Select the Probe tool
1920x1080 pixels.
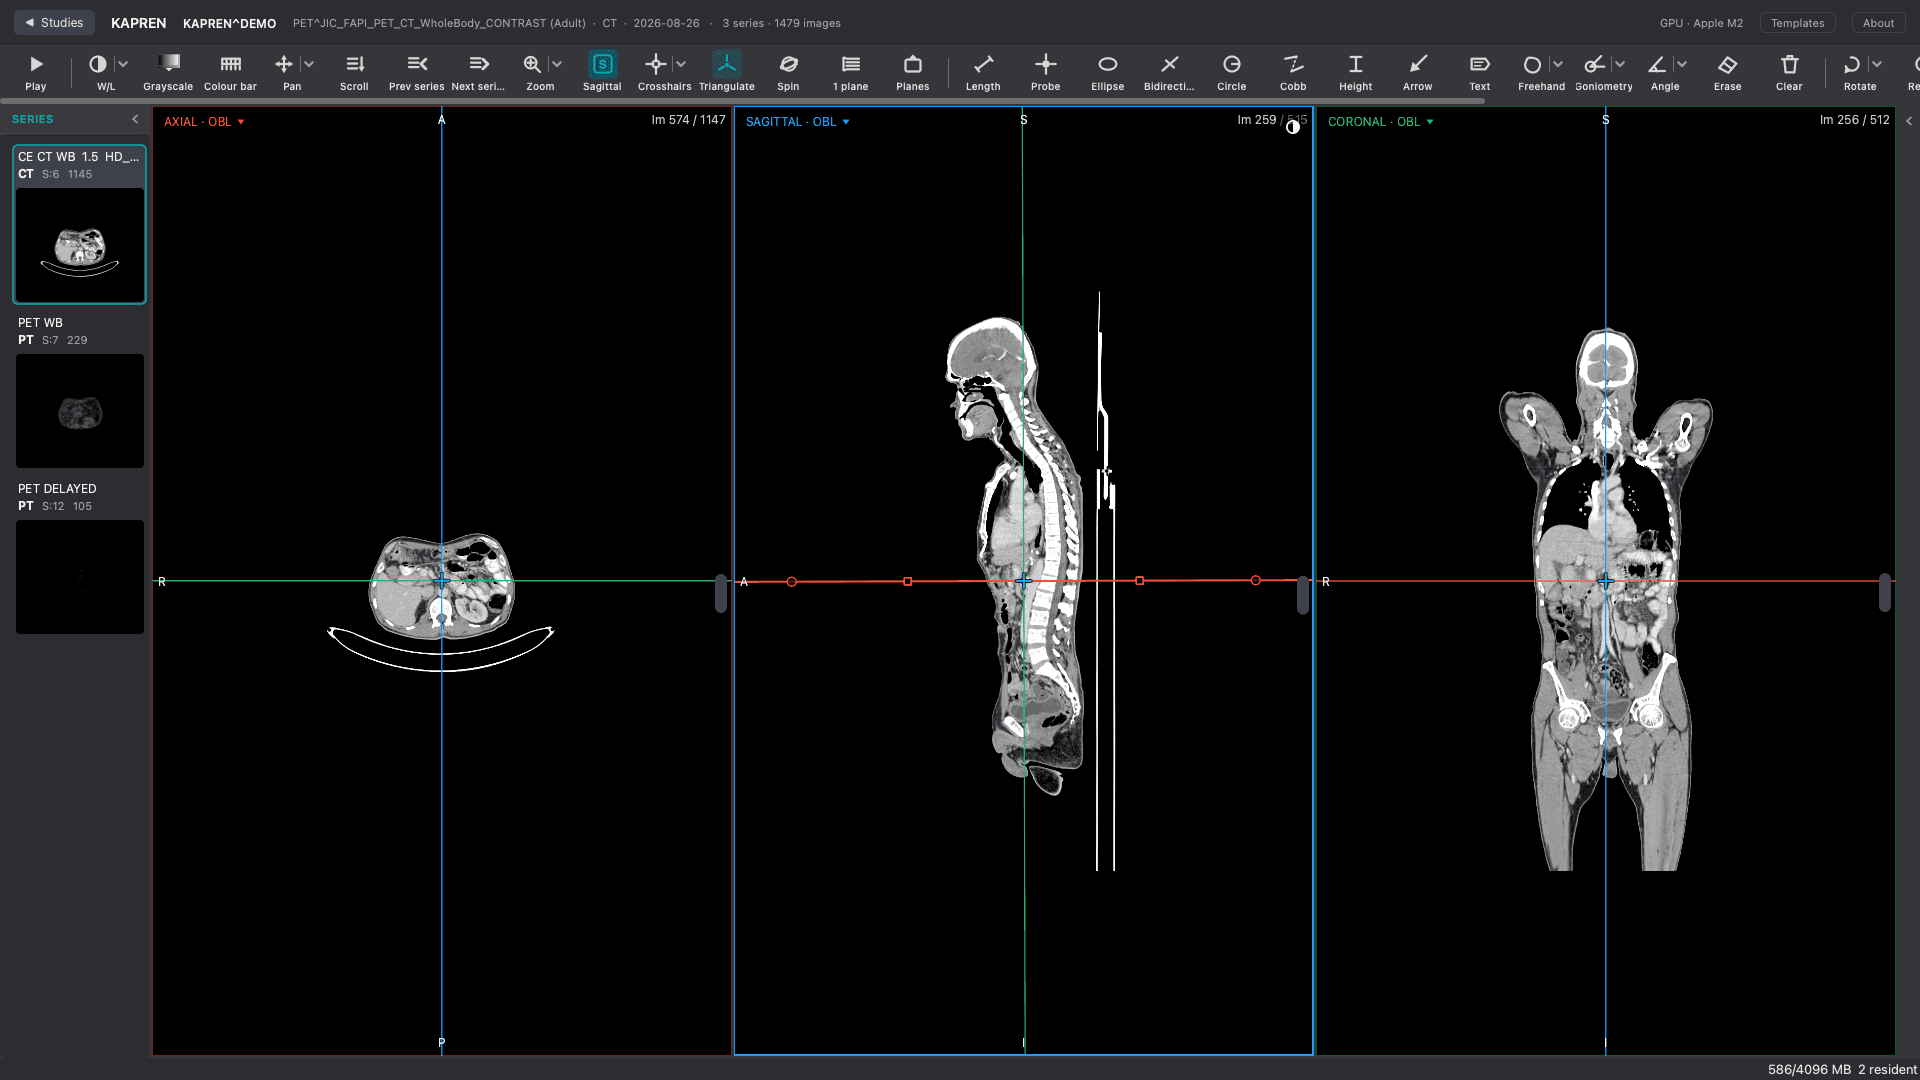pyautogui.click(x=1045, y=72)
